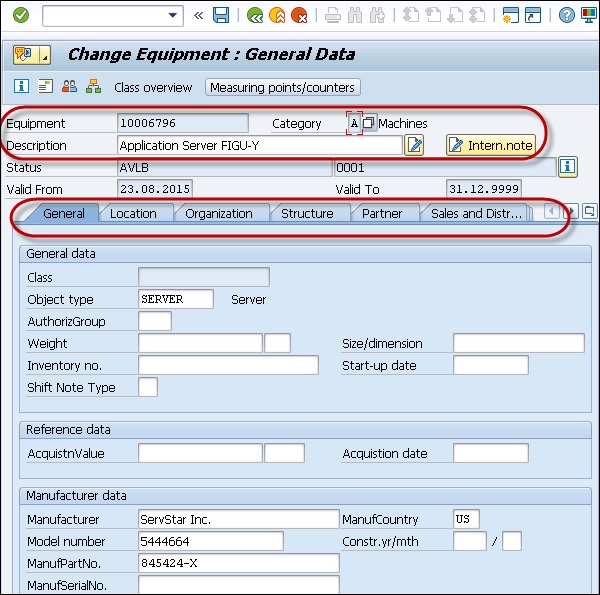The height and width of the screenshot is (595, 600).
Task: Click the Size/dimension field
Action: pos(518,343)
